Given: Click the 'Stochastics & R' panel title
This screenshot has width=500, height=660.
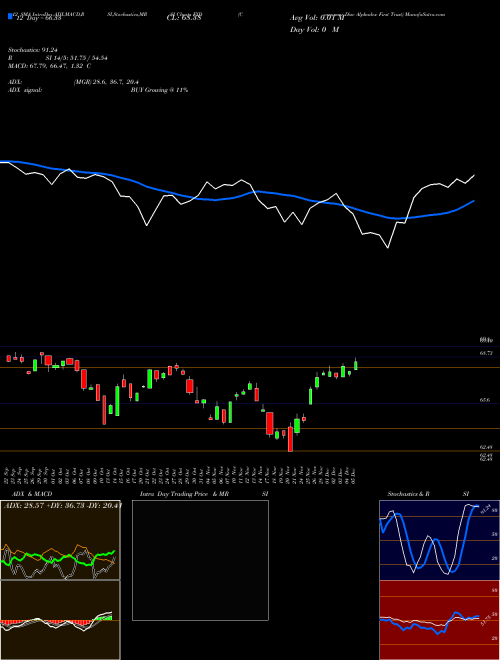Looking at the screenshot, I should 408,494.
